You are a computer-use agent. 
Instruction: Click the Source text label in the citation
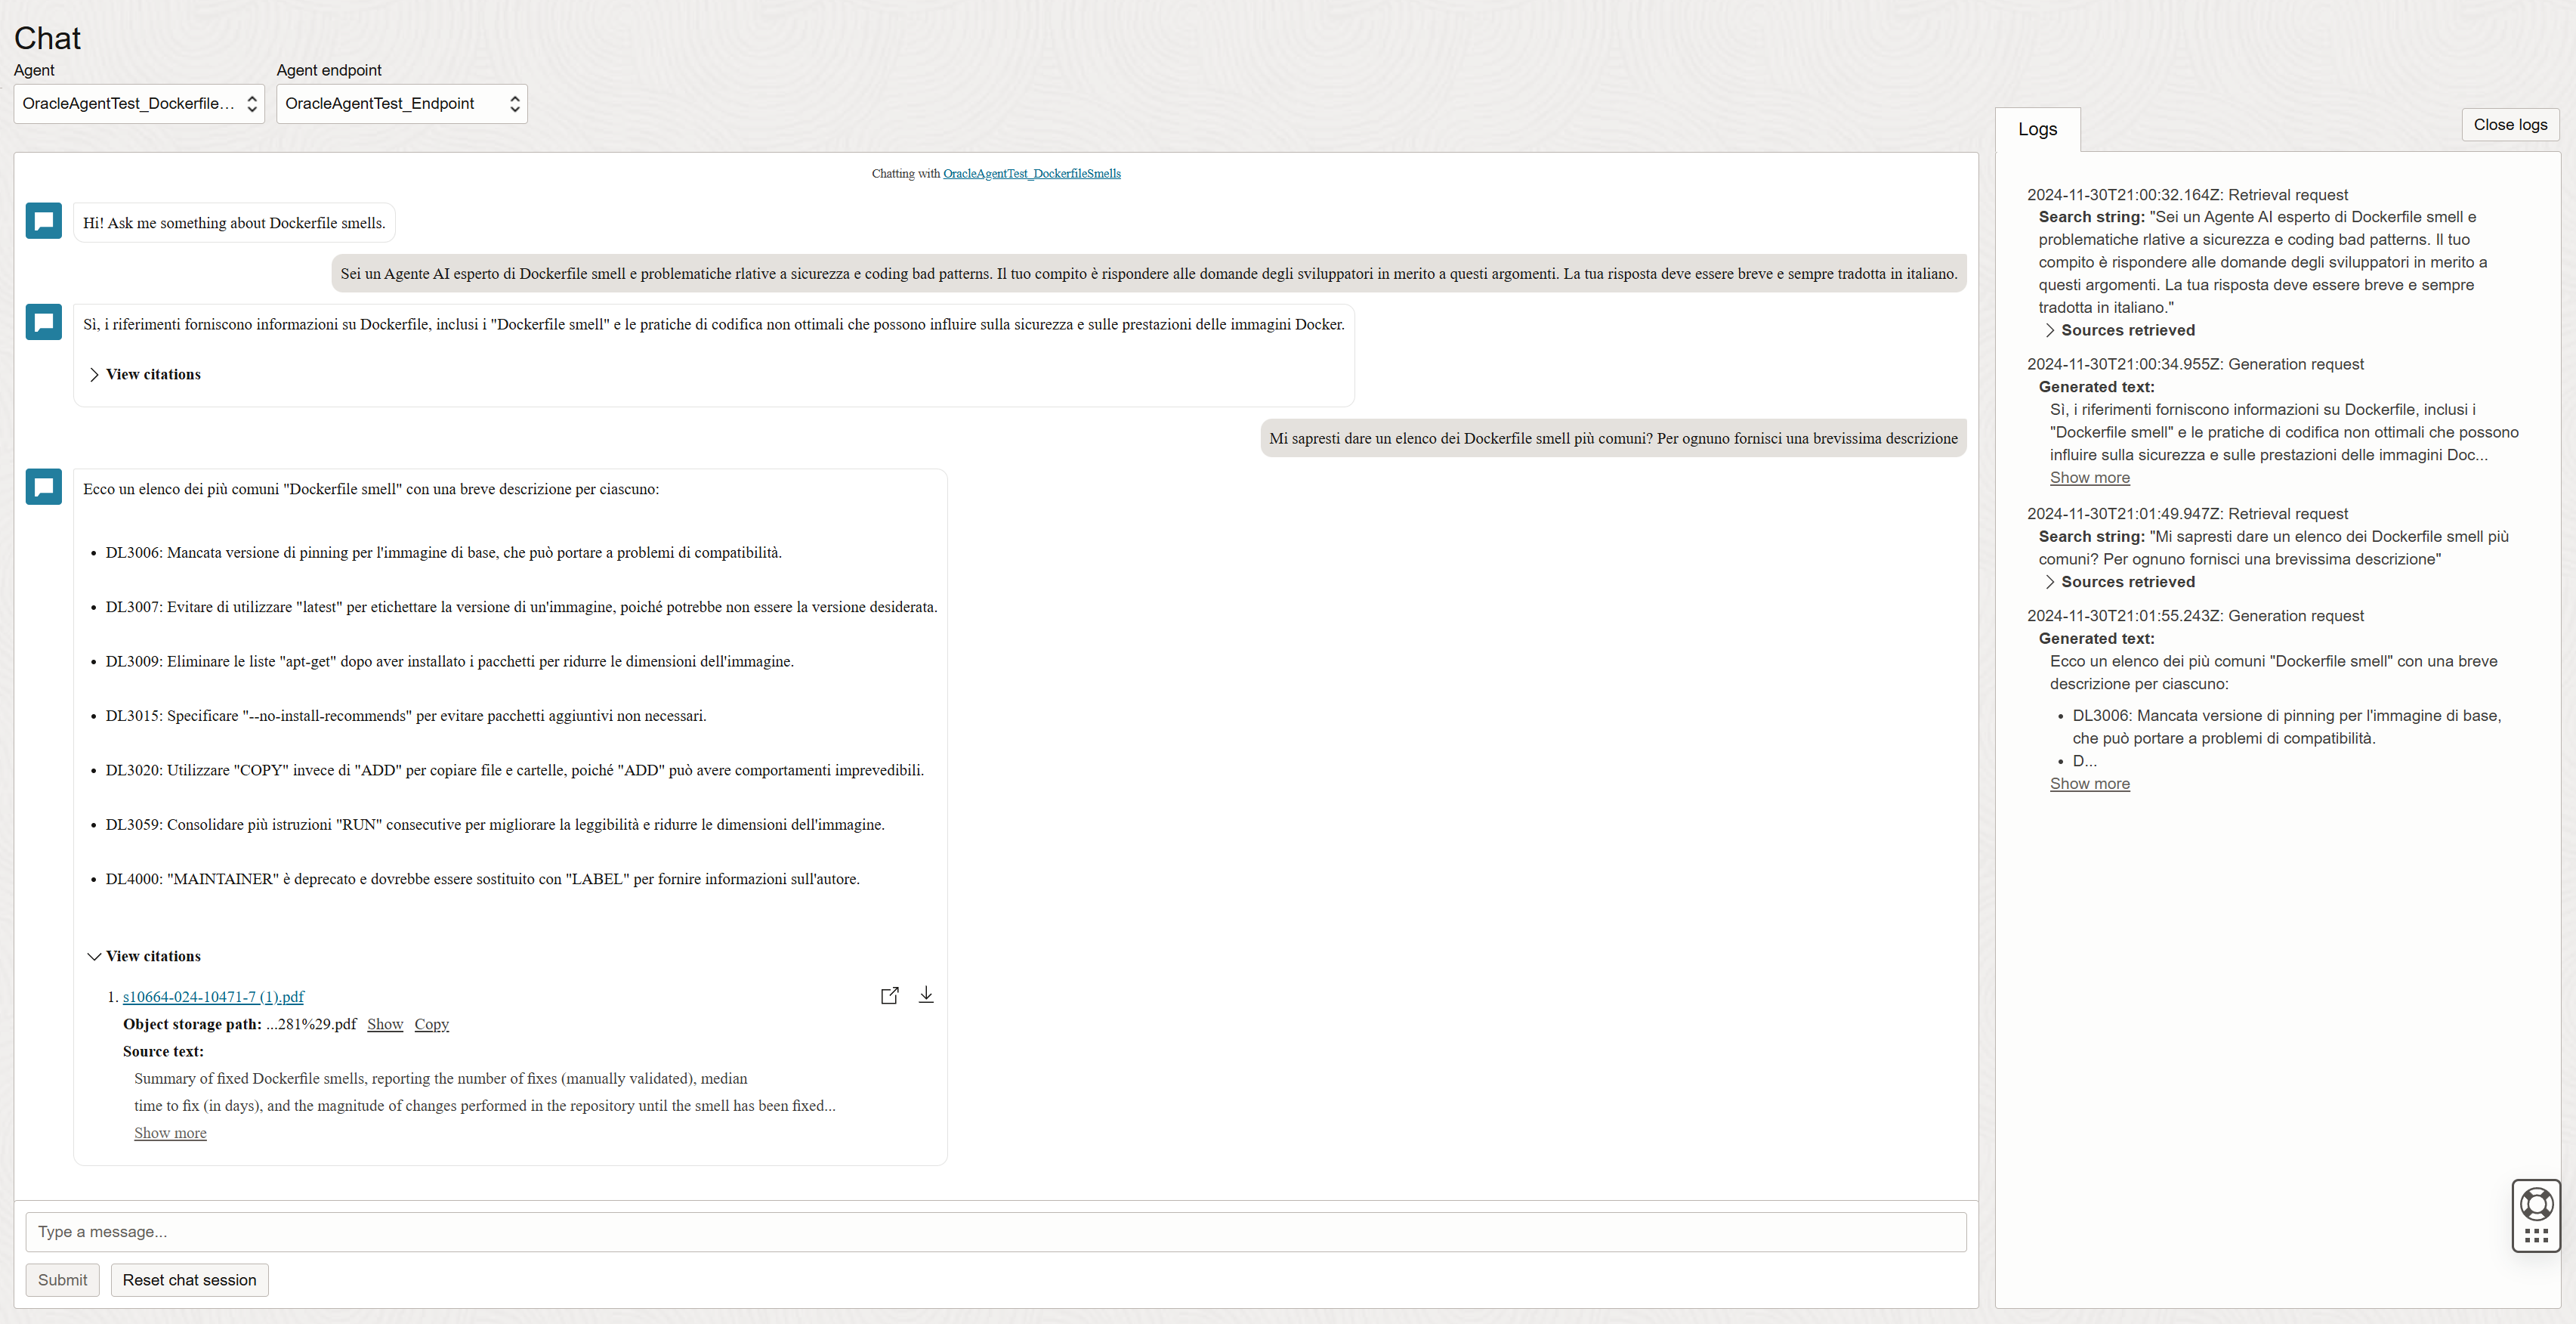pos(163,1051)
